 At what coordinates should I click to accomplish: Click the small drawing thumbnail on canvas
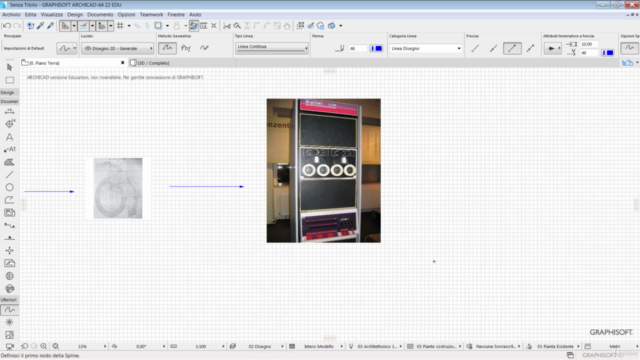pyautogui.click(x=118, y=188)
